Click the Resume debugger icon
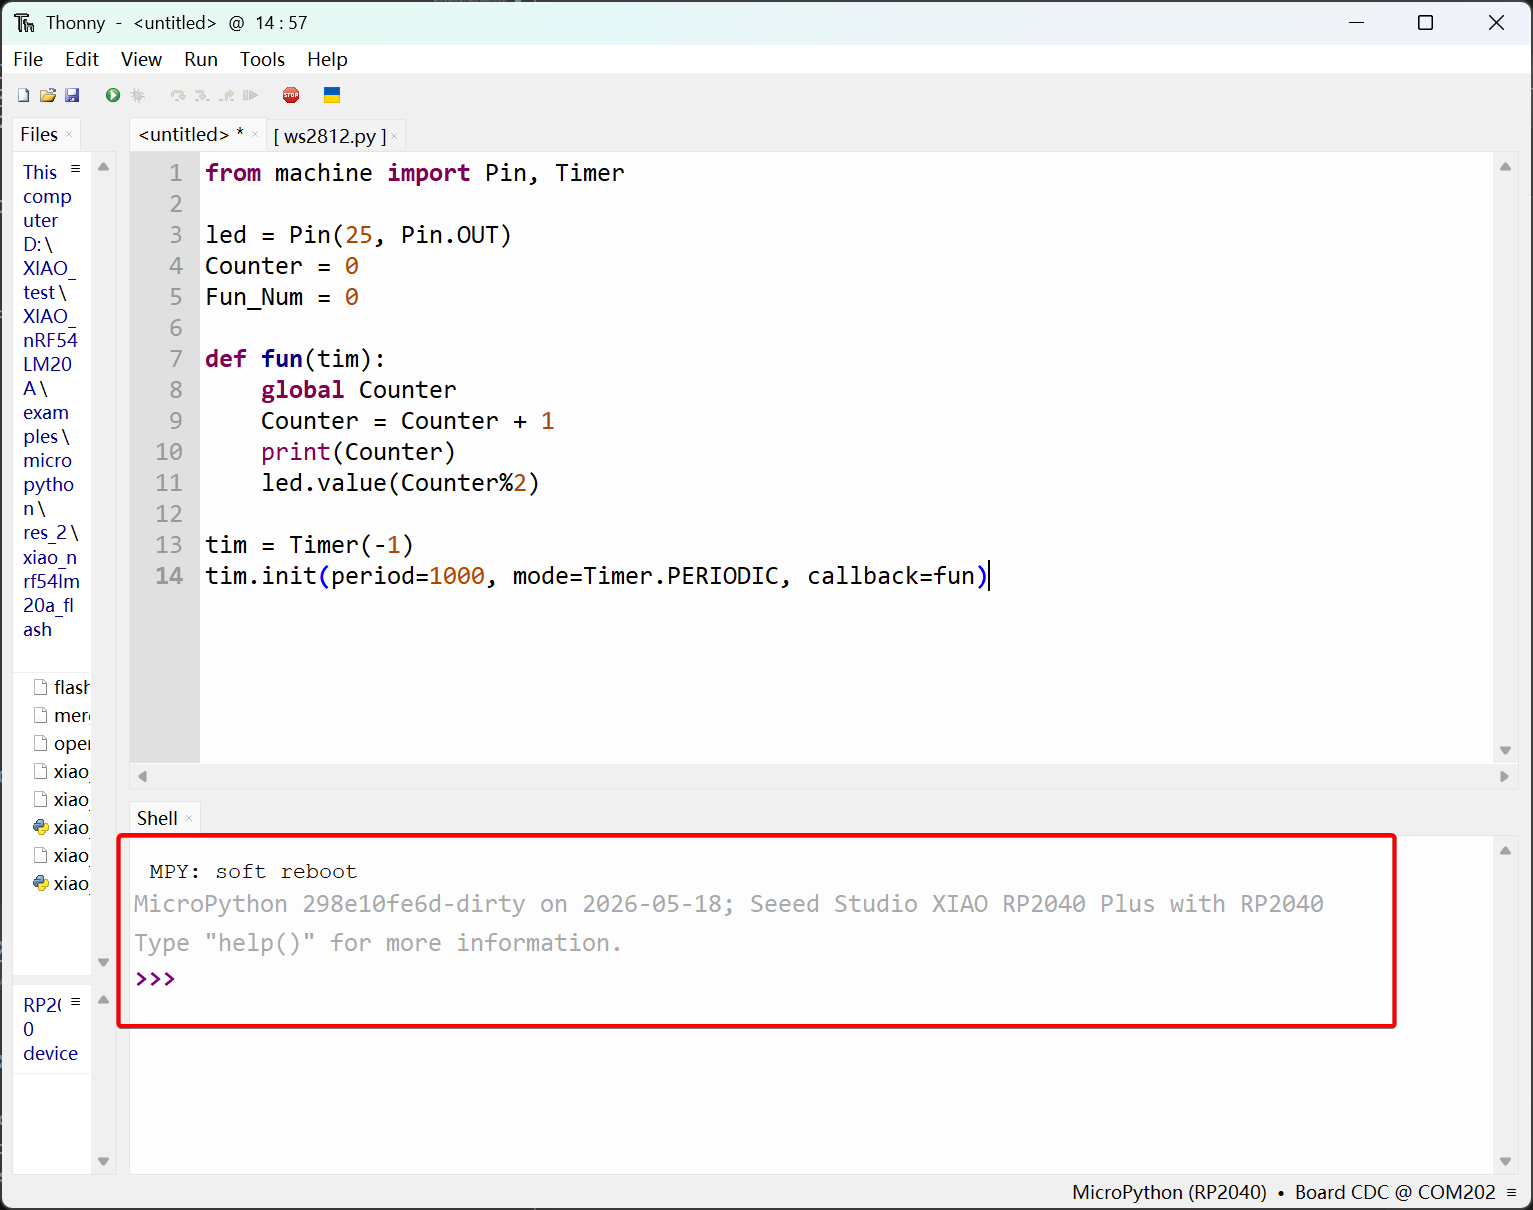The image size is (1533, 1210). (251, 95)
